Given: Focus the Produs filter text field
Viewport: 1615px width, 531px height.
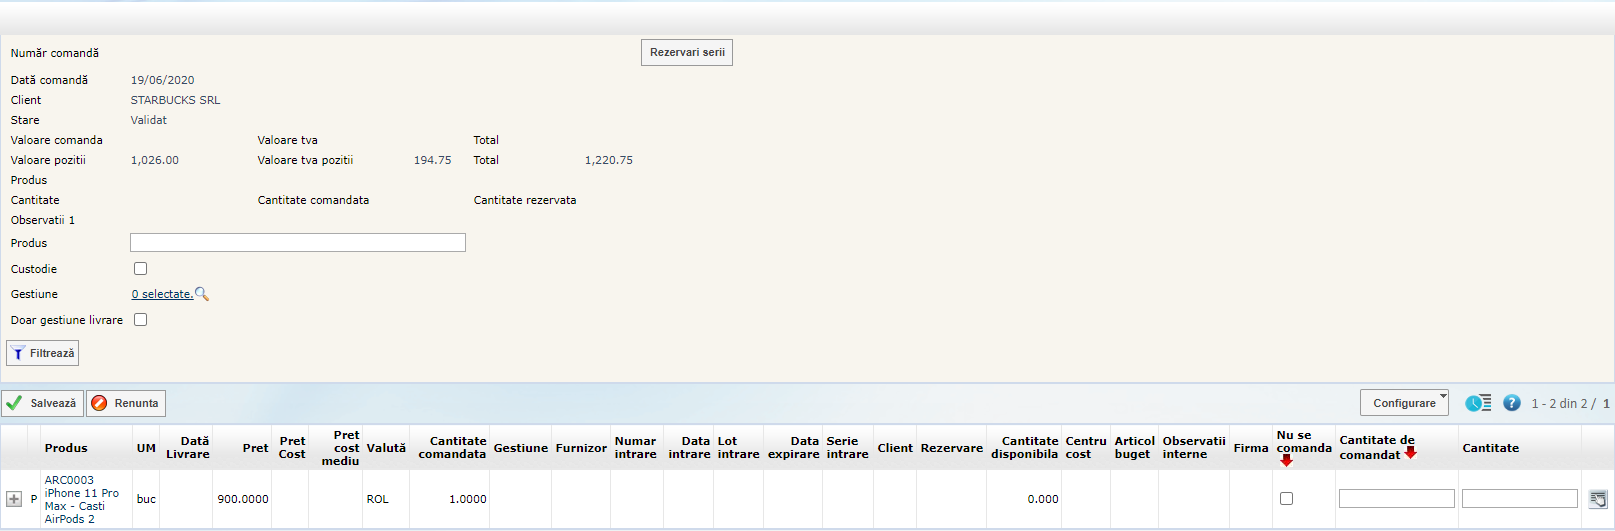Looking at the screenshot, I should tap(298, 243).
